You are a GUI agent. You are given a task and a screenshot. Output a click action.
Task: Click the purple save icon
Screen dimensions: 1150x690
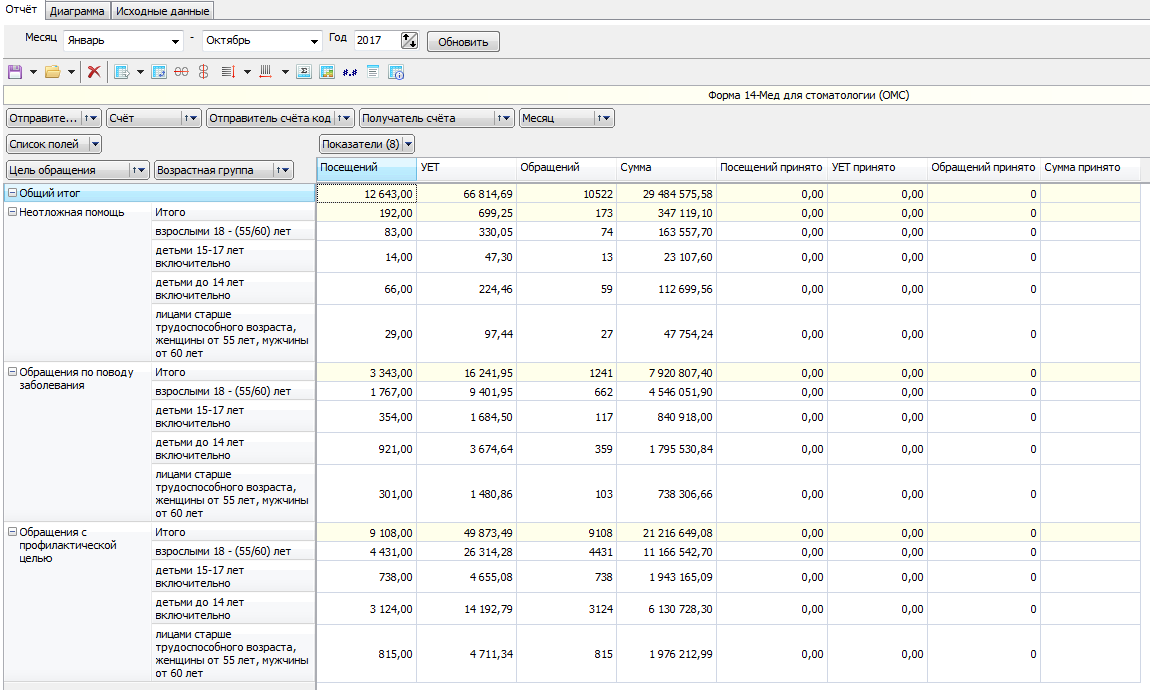(x=15, y=72)
